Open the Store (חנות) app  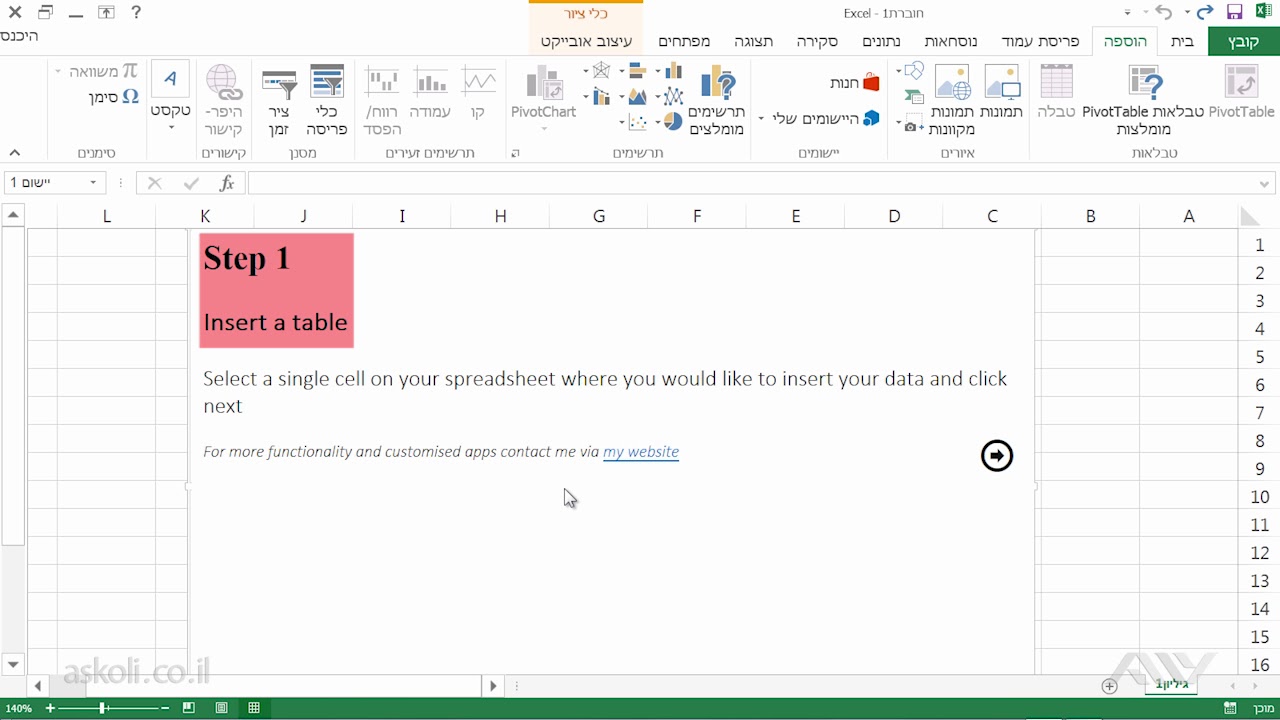coord(854,83)
